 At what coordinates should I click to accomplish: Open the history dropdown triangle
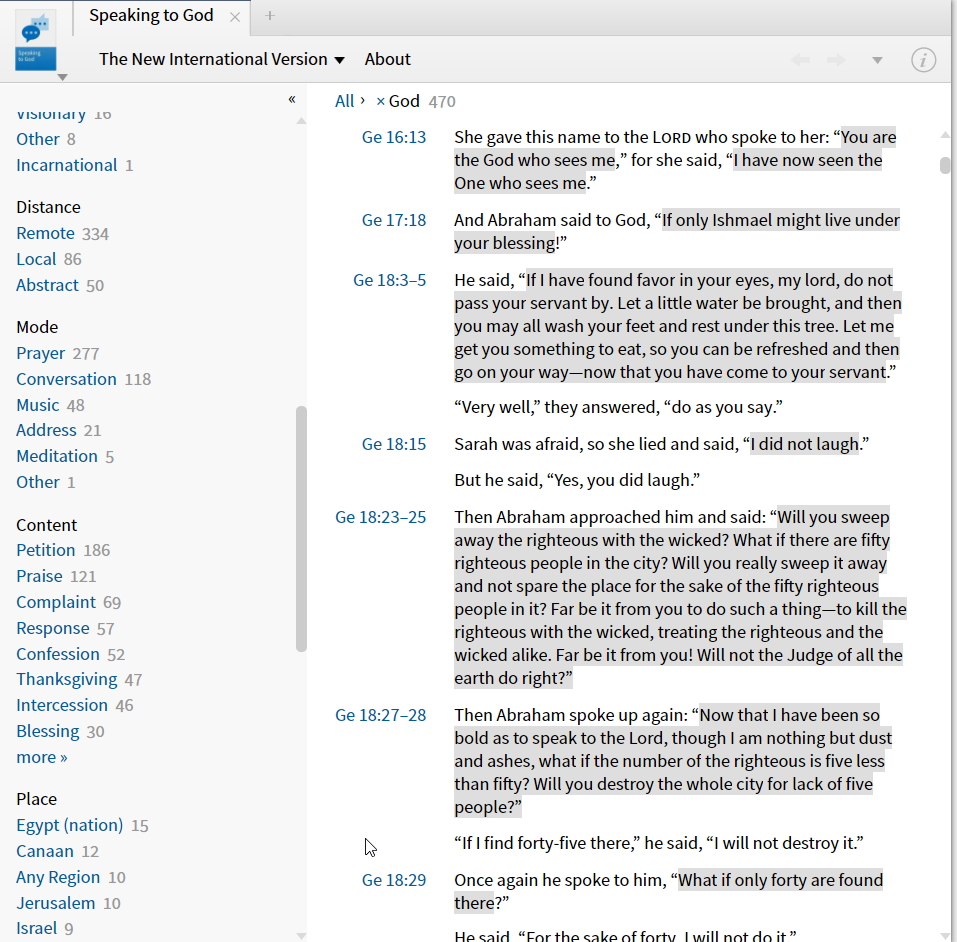pyautogui.click(x=877, y=60)
